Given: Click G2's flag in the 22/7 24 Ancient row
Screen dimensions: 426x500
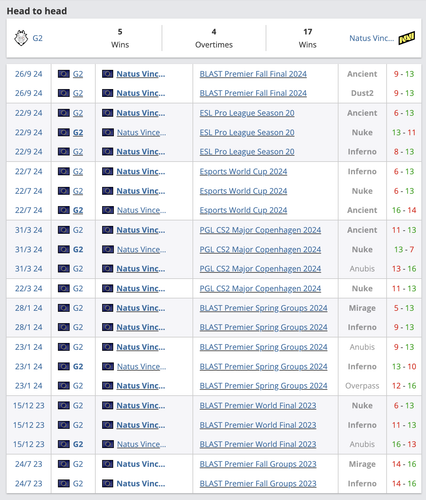Looking at the screenshot, I should [64, 210].
